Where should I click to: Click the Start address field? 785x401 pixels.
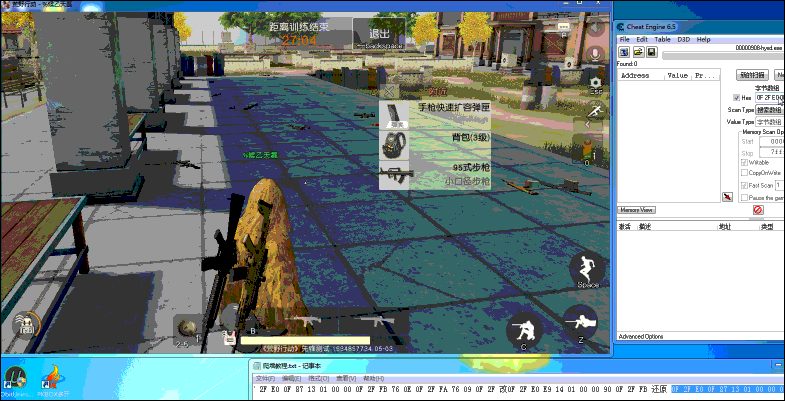click(x=771, y=142)
